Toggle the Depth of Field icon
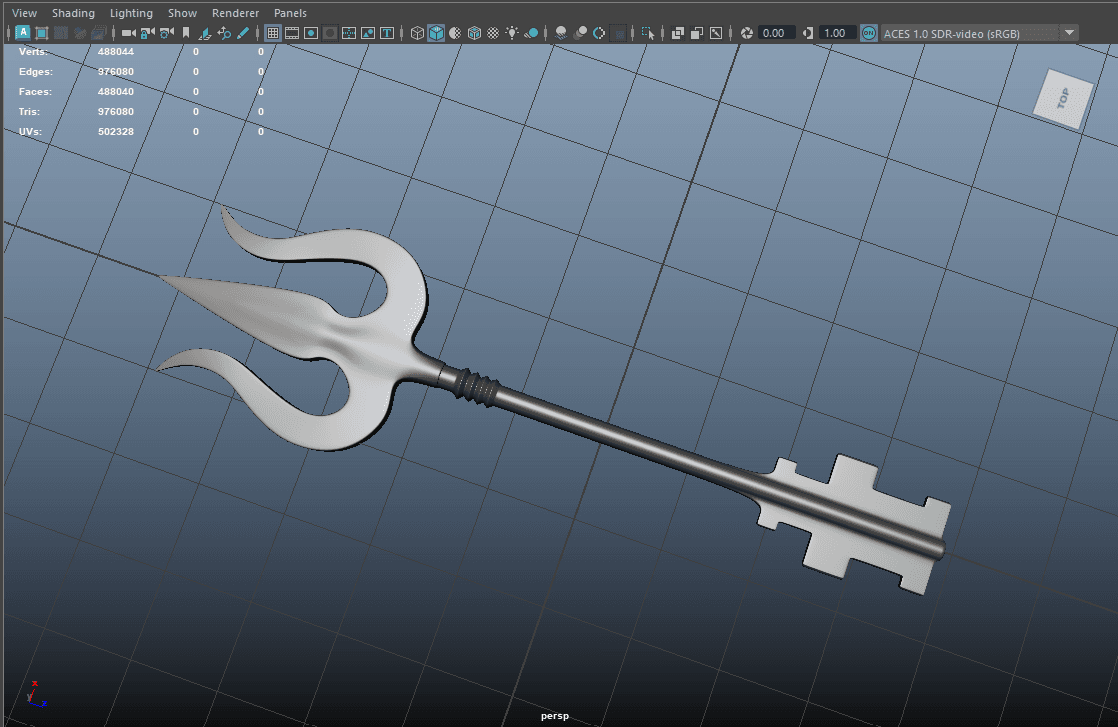The height and width of the screenshot is (727, 1118). pyautogui.click(x=618, y=33)
